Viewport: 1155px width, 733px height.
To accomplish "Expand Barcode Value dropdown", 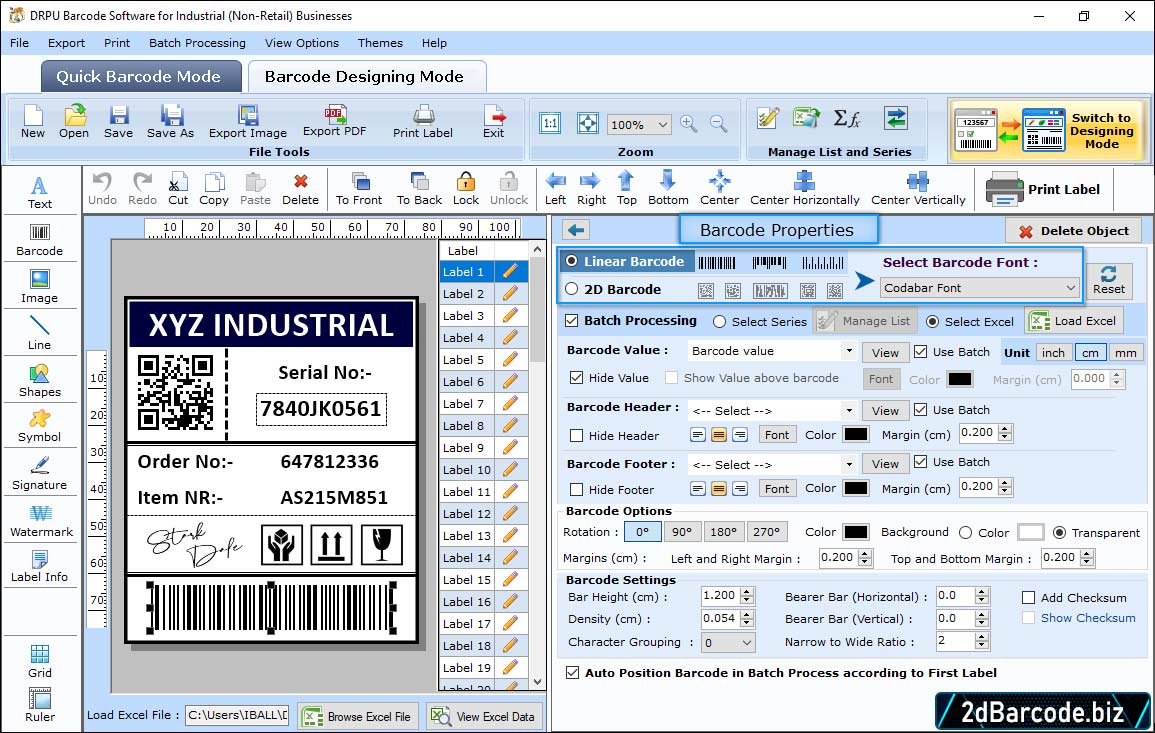I will pyautogui.click(x=849, y=351).
